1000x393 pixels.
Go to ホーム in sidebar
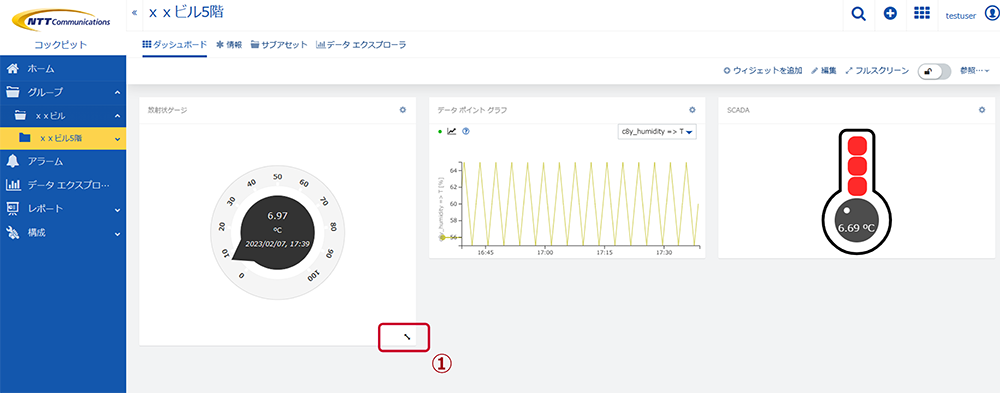point(63,68)
